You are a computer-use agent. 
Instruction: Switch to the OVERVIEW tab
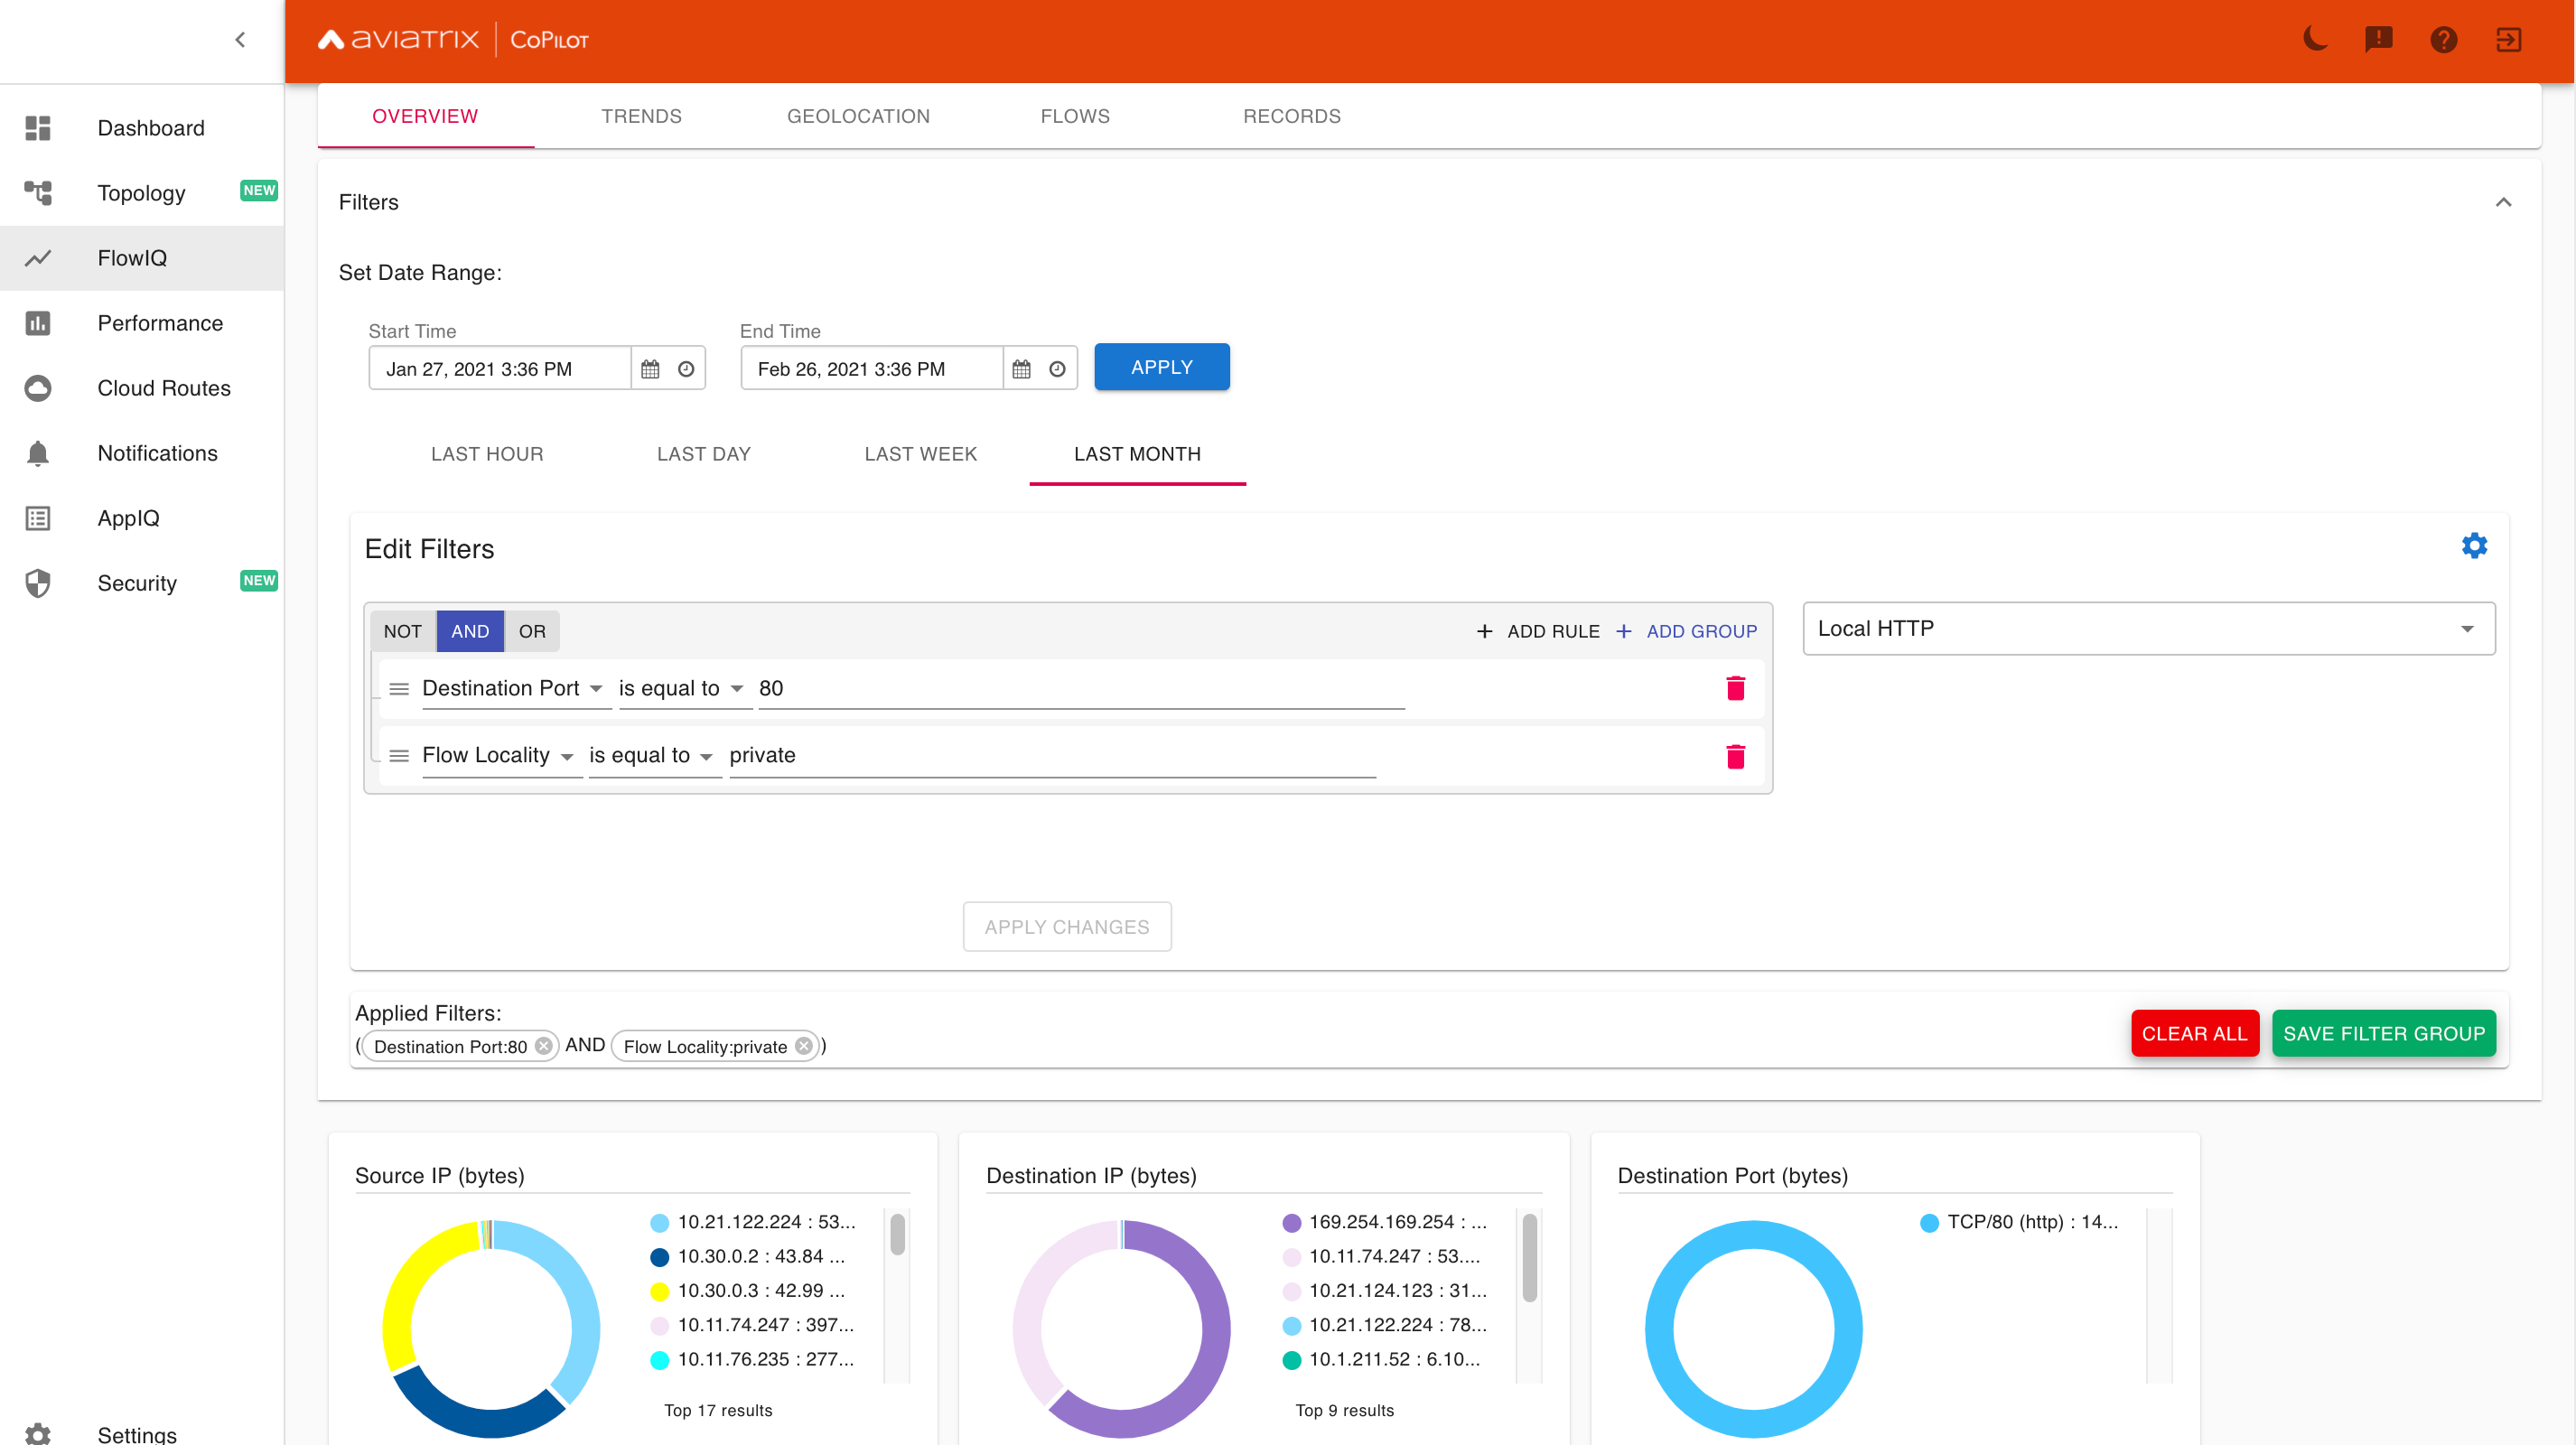pyautogui.click(x=425, y=116)
